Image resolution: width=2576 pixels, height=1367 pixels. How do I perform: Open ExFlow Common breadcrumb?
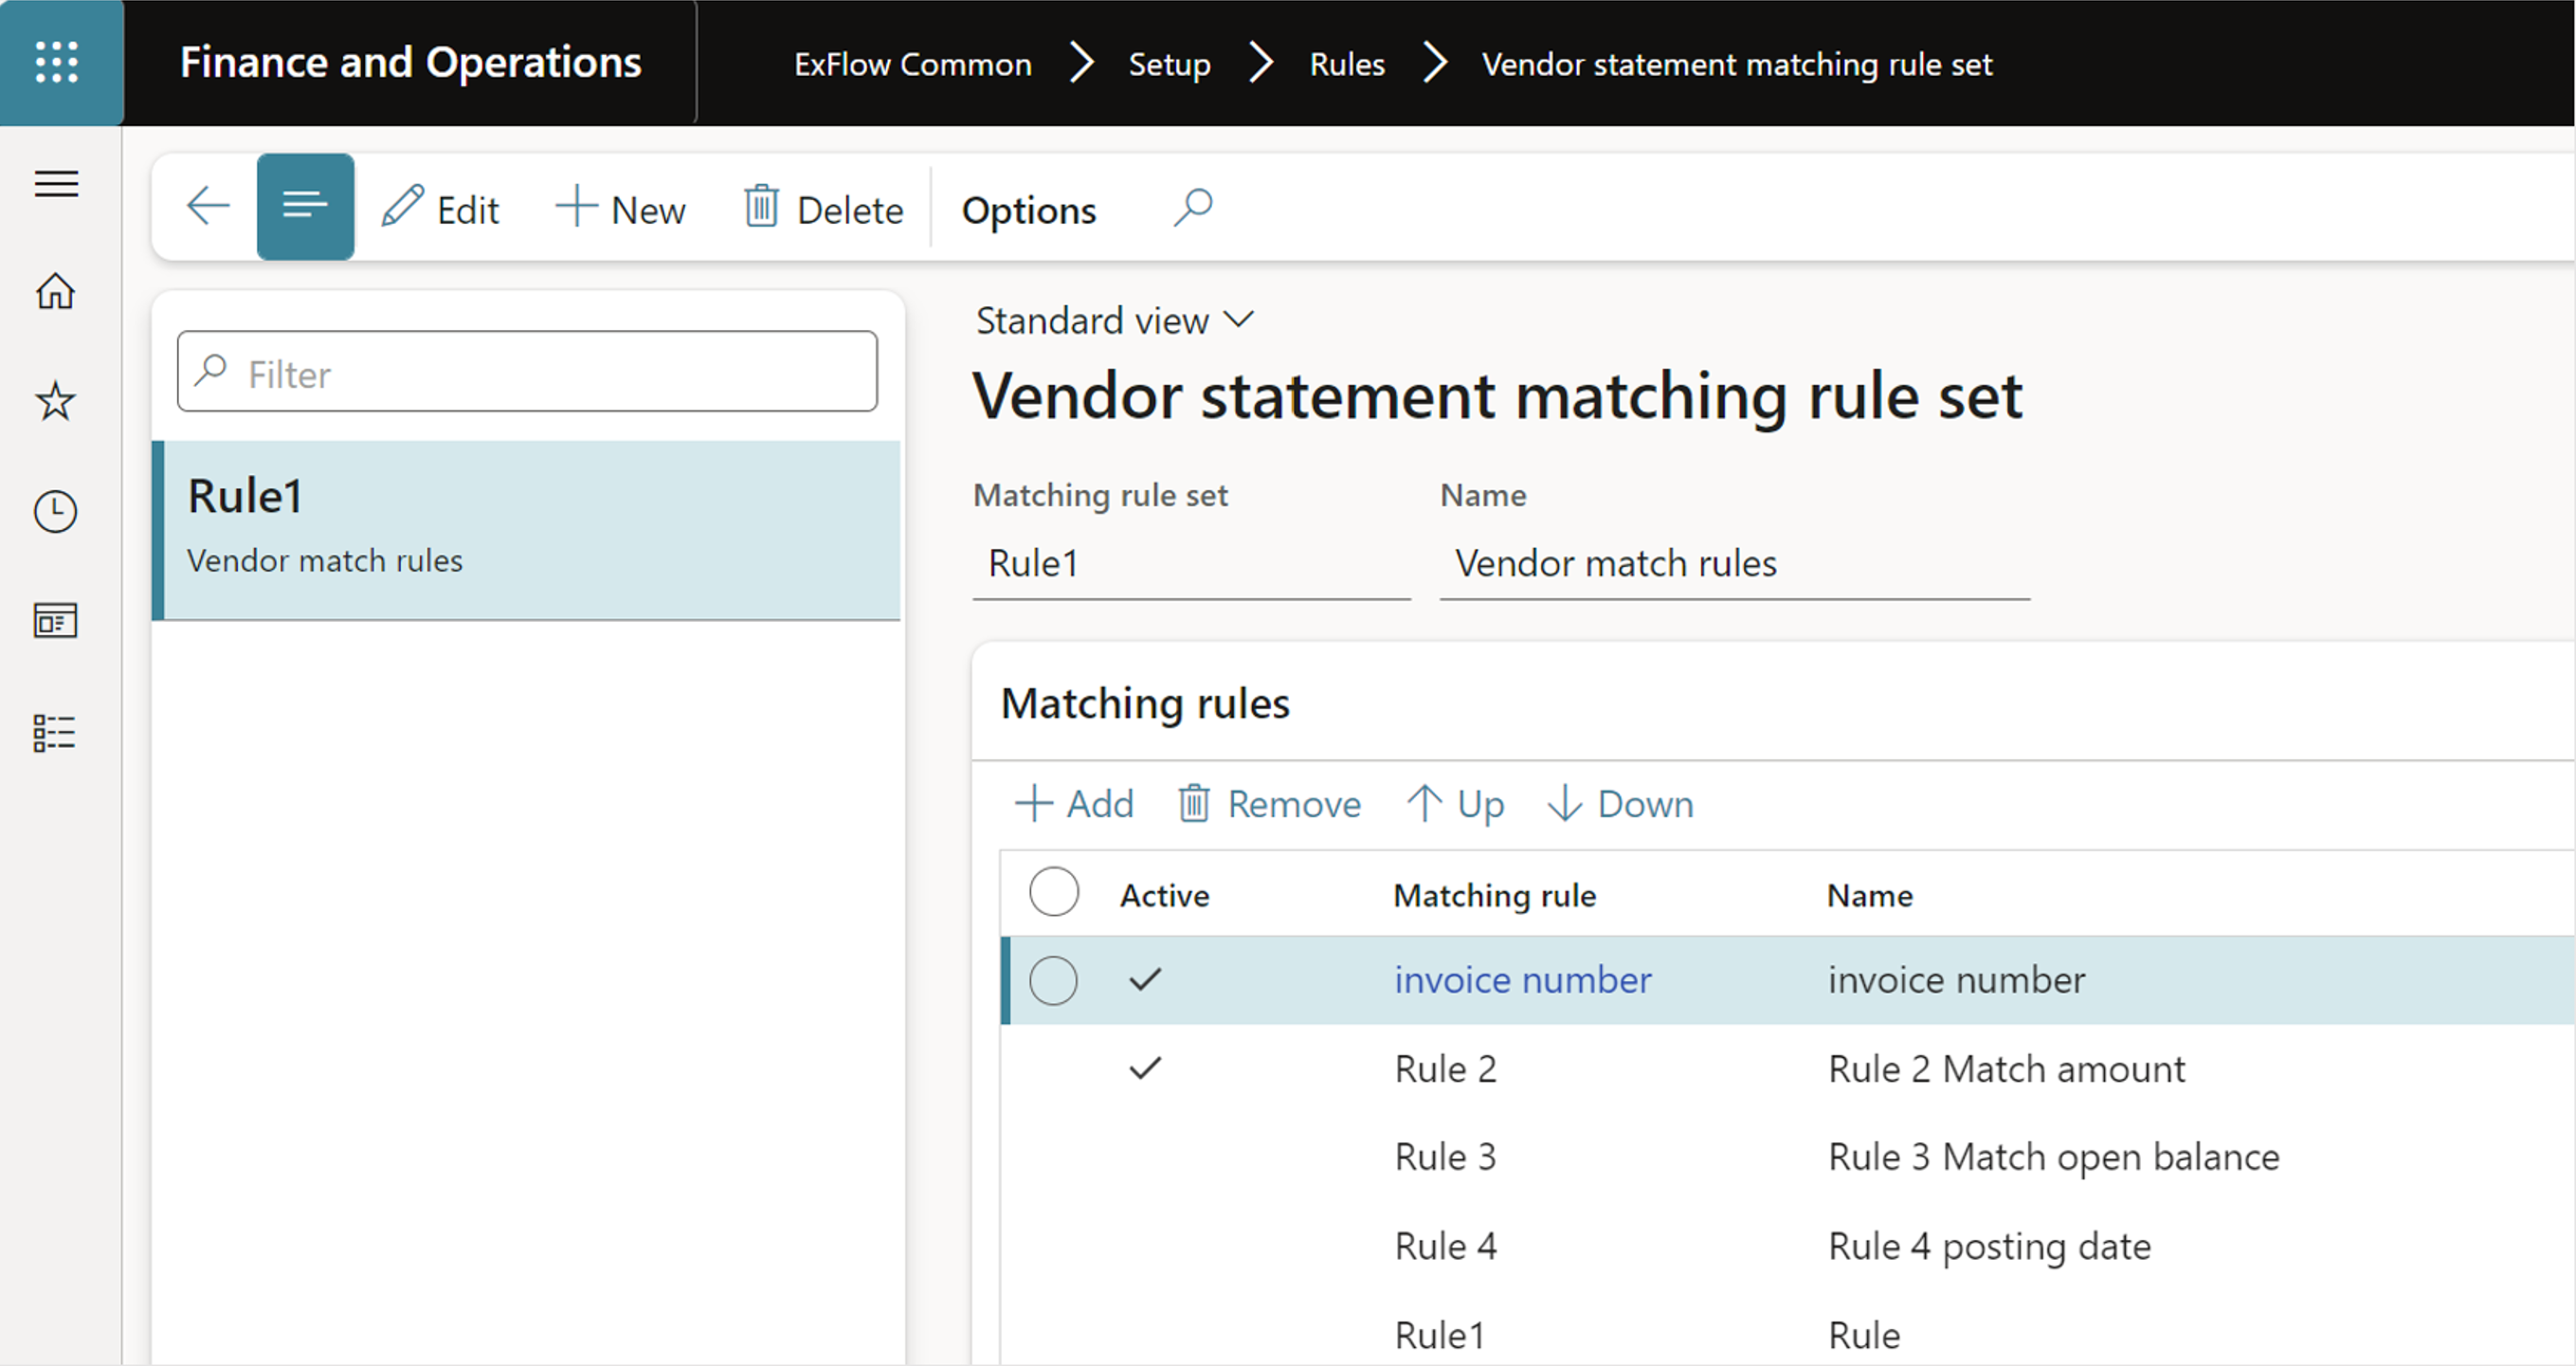(x=913, y=64)
